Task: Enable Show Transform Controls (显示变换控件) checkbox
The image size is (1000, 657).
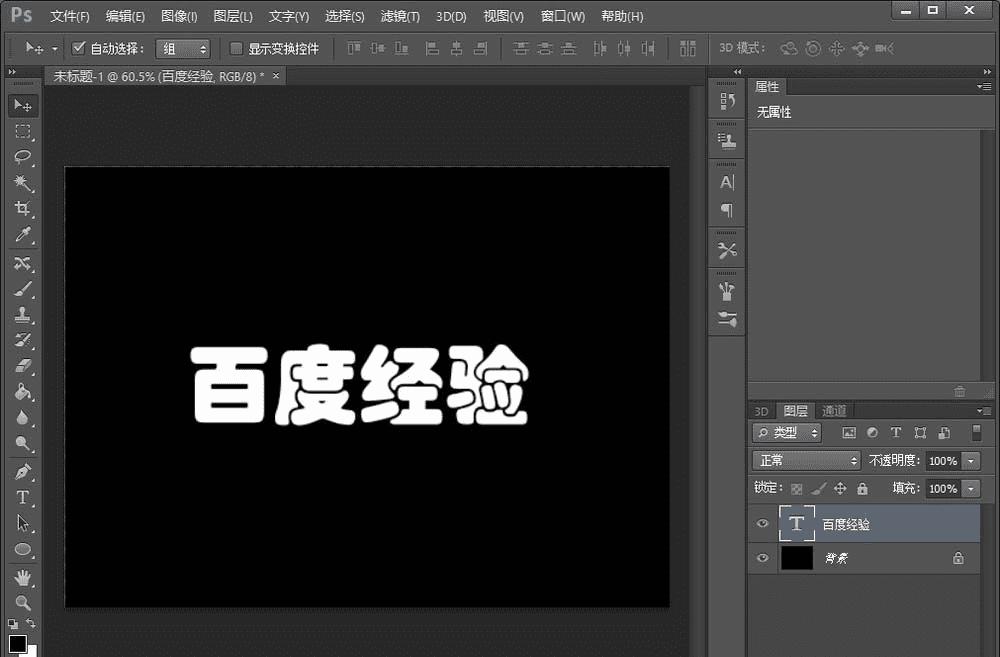Action: [236, 48]
